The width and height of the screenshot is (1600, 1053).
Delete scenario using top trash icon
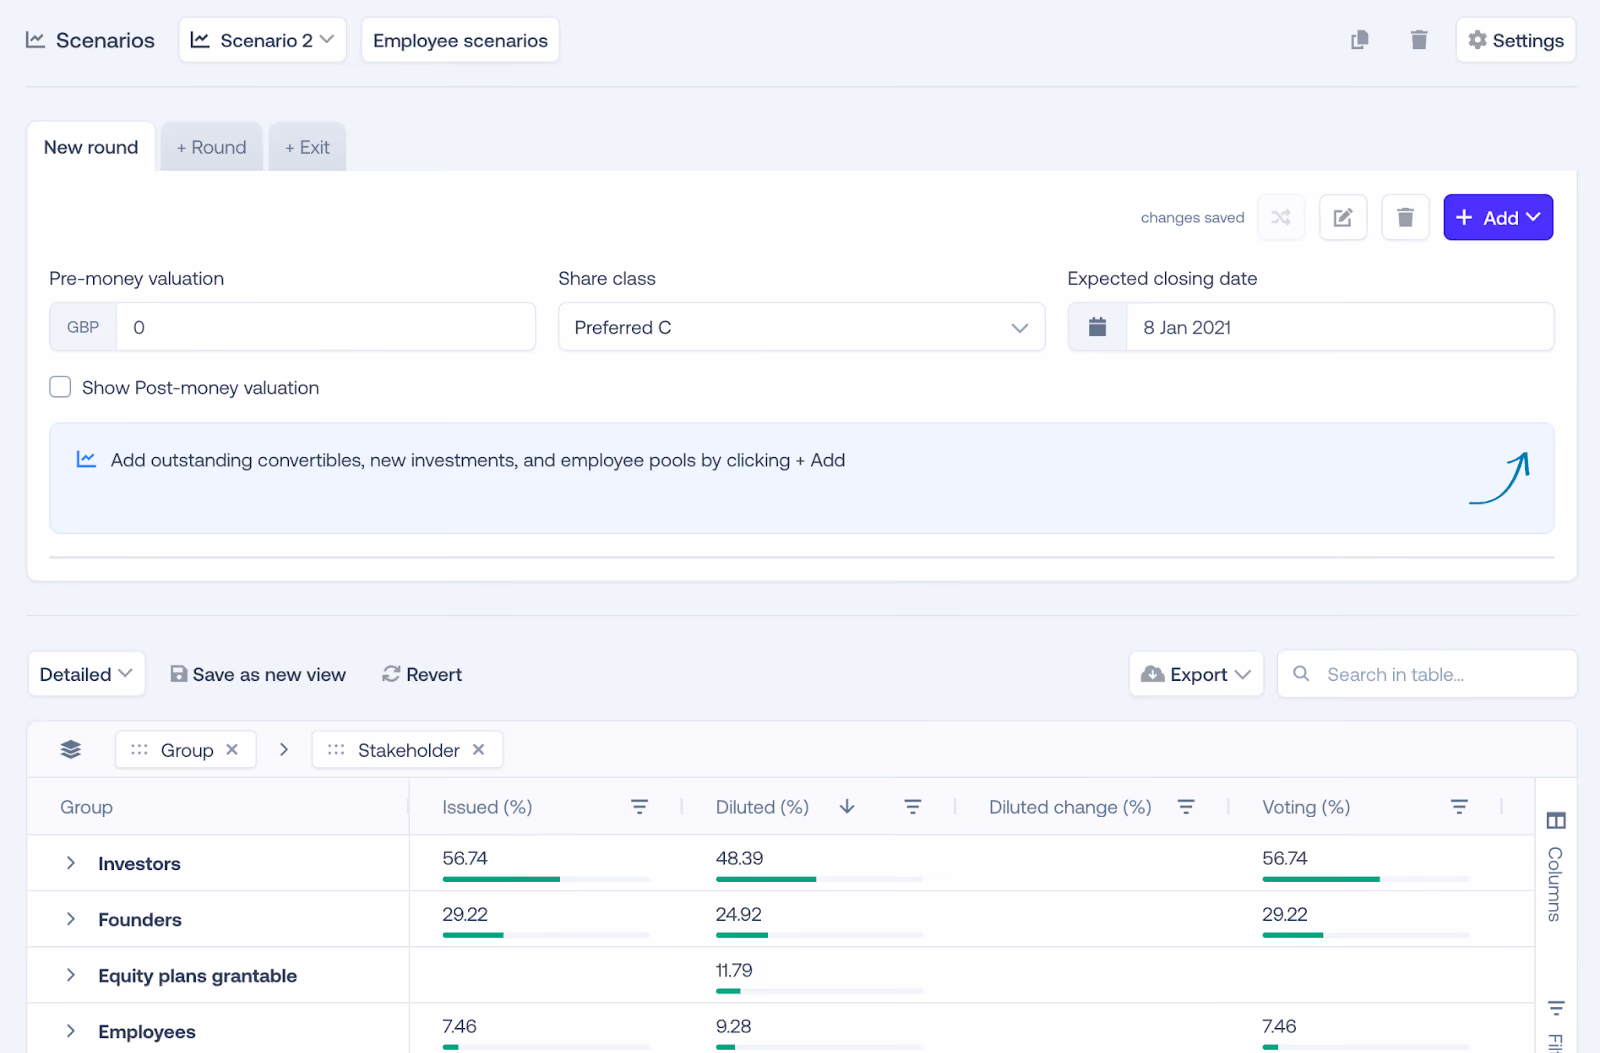[1419, 40]
